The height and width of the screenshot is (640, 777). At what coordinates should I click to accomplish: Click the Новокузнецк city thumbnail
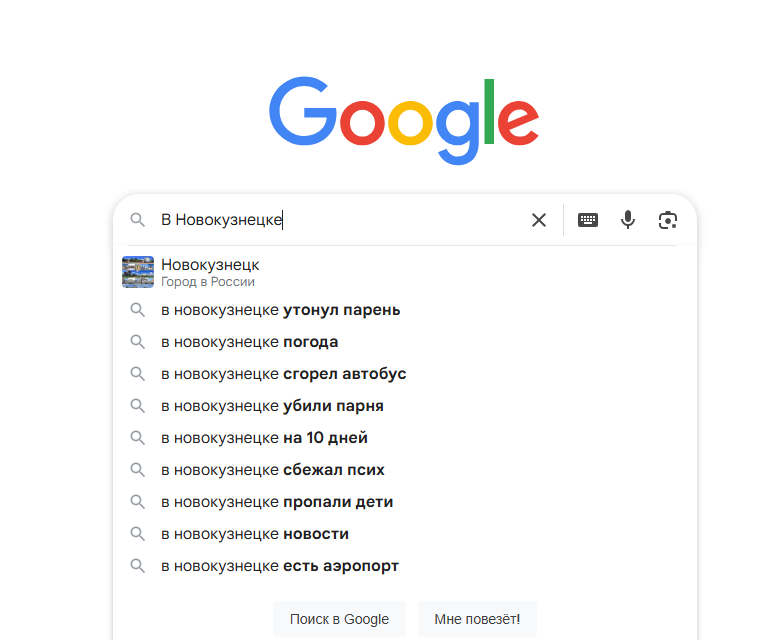click(x=138, y=272)
